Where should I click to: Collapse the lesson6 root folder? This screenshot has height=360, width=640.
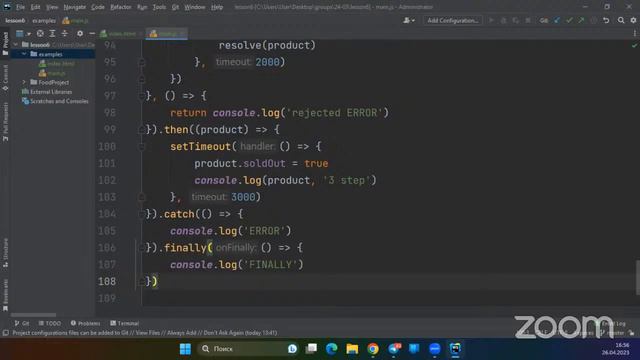coord(16,44)
